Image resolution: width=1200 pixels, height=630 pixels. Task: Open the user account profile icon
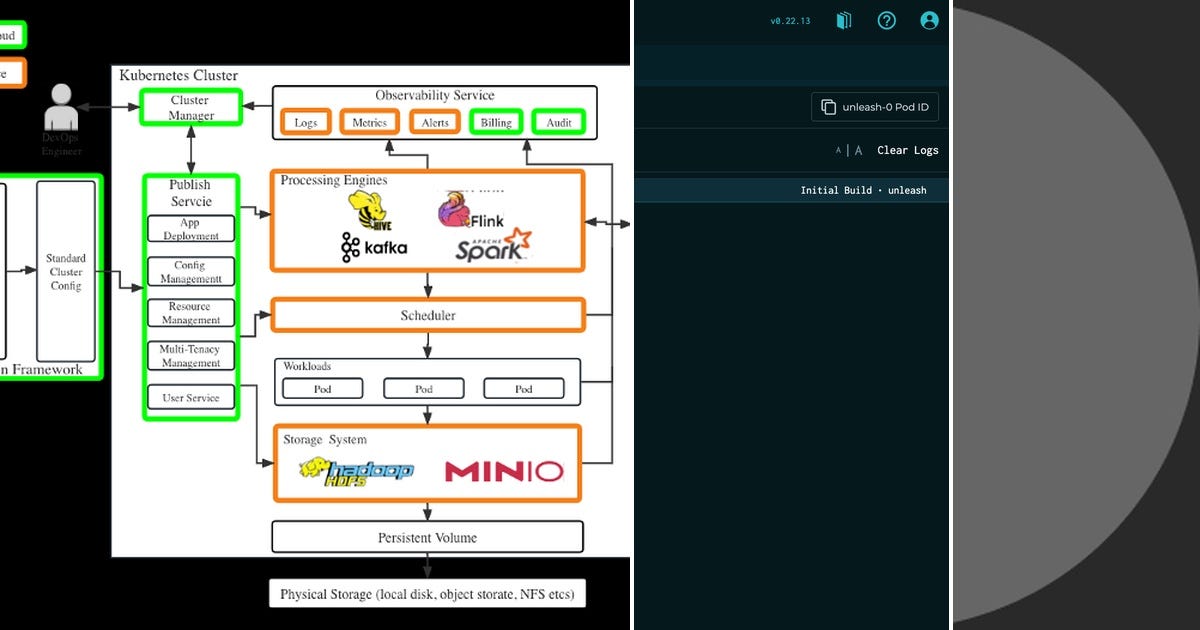(930, 20)
